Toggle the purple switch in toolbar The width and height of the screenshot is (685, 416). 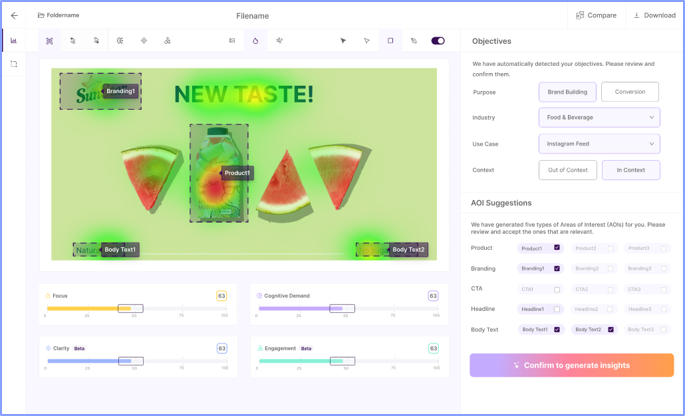(x=438, y=41)
